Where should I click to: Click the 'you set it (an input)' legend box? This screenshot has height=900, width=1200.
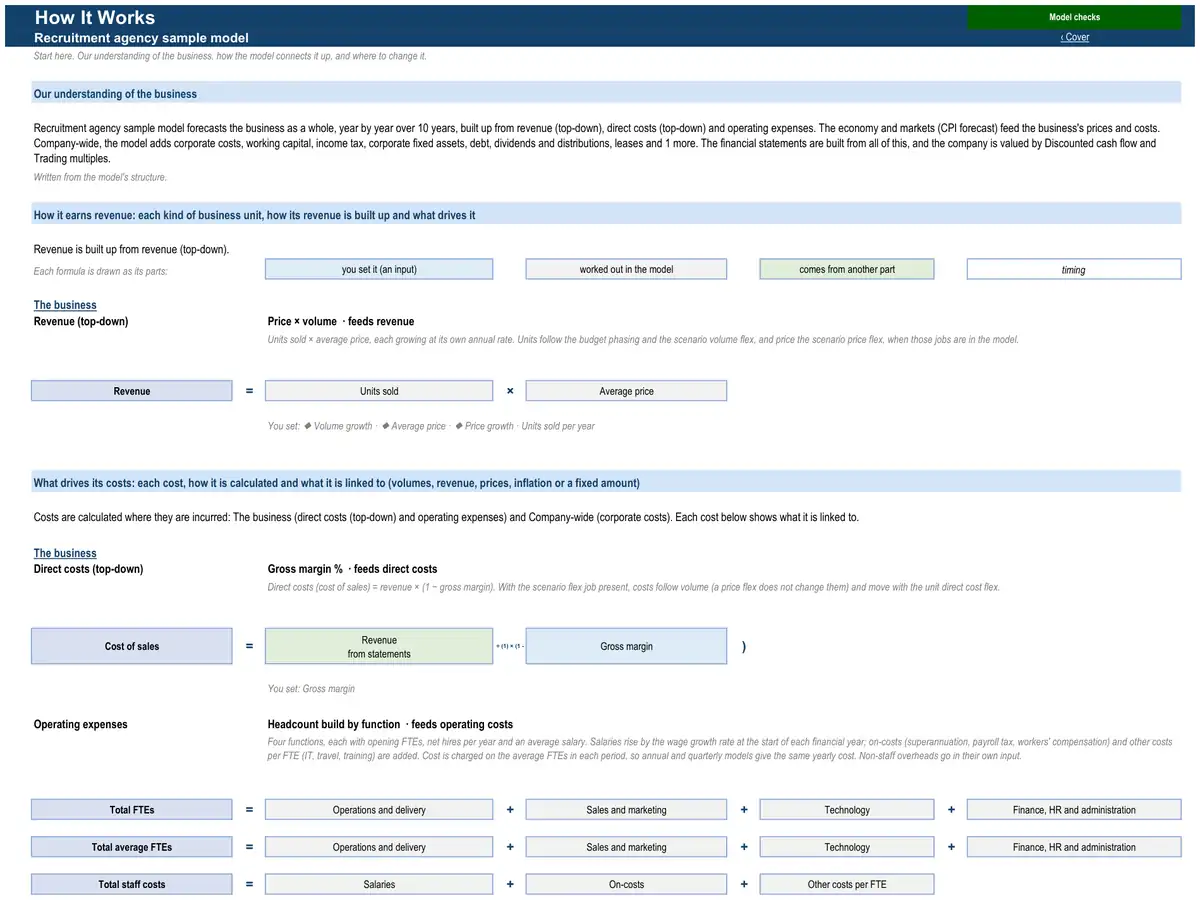(x=379, y=269)
